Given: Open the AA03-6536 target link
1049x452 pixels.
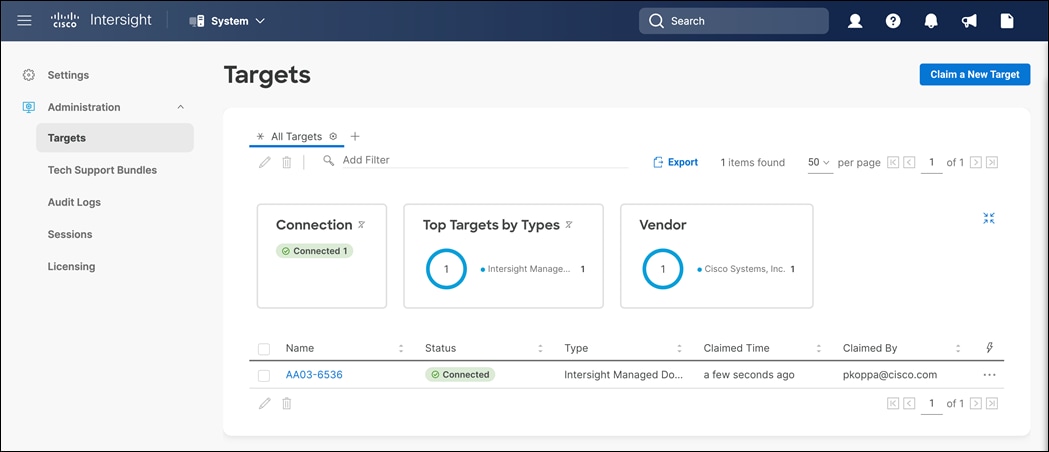Looking at the screenshot, I should [x=314, y=374].
